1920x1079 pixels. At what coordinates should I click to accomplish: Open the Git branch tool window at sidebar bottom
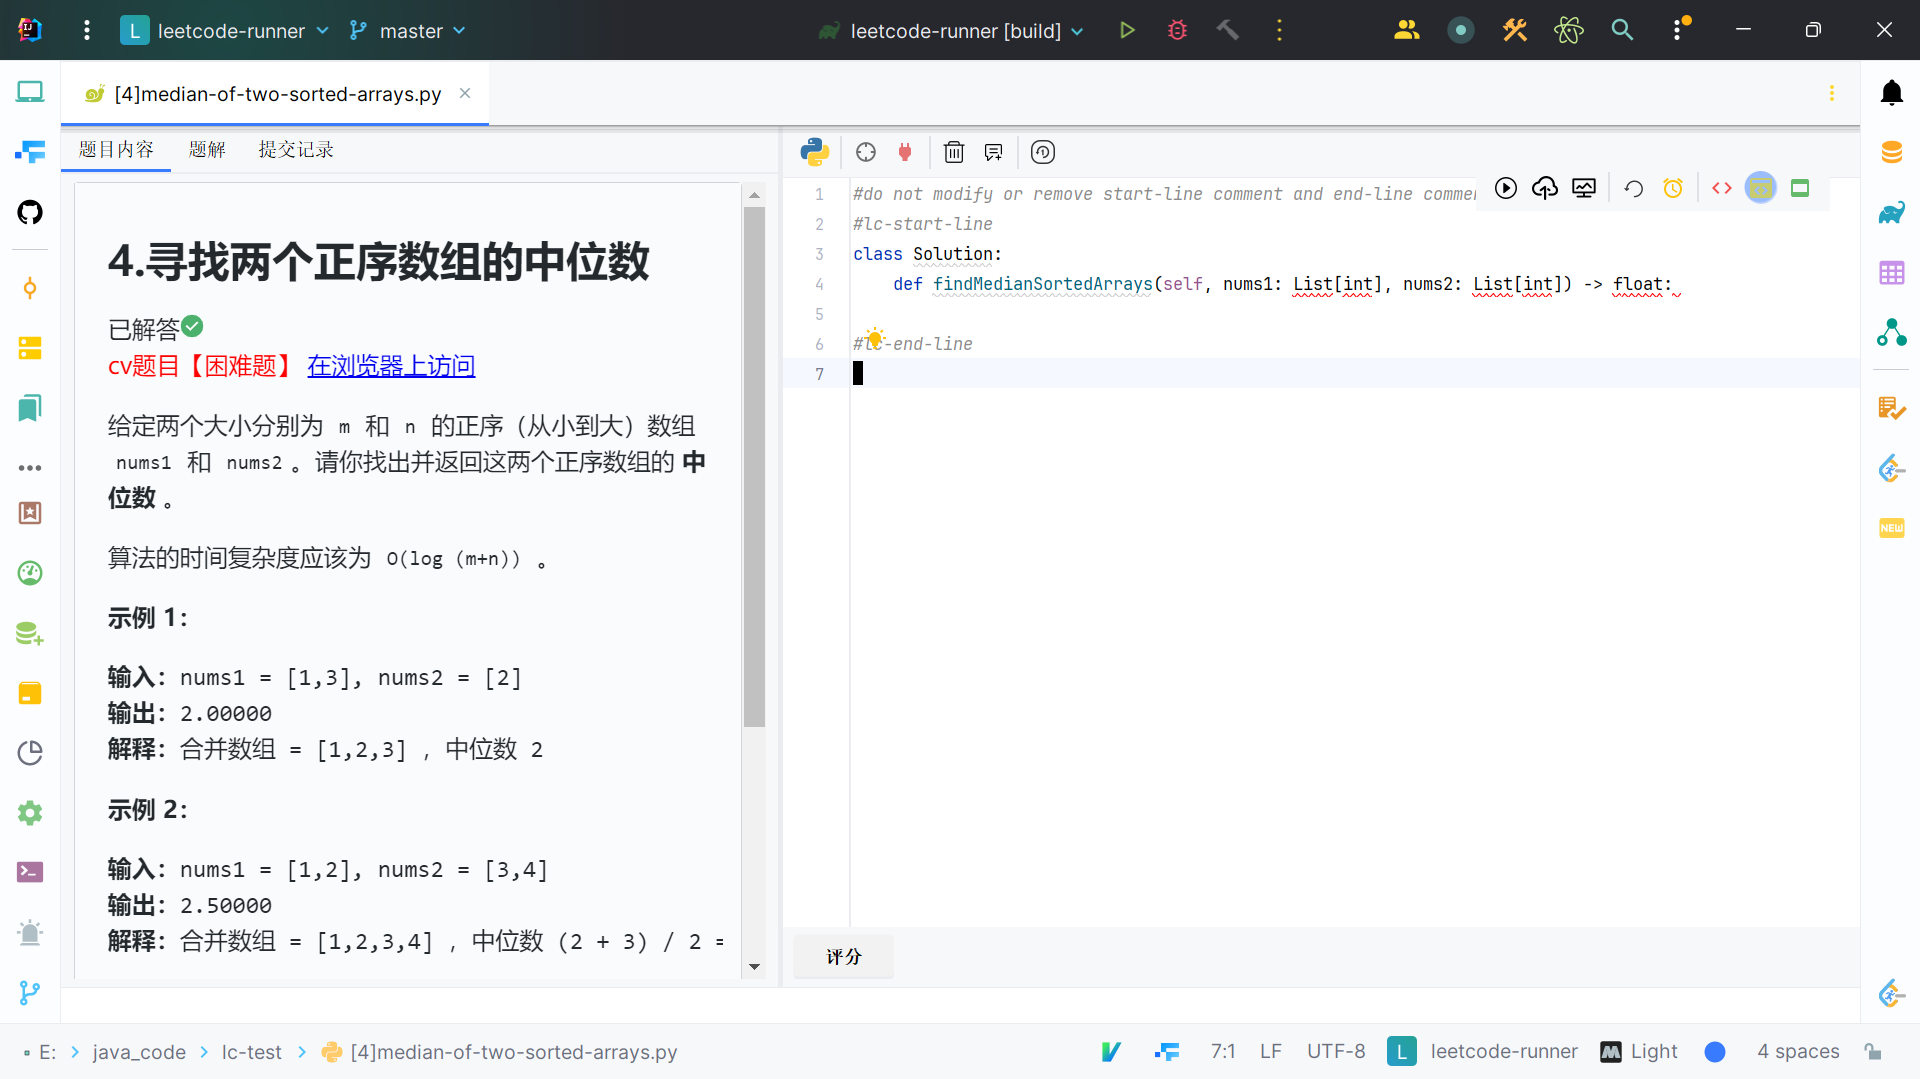coord(30,993)
